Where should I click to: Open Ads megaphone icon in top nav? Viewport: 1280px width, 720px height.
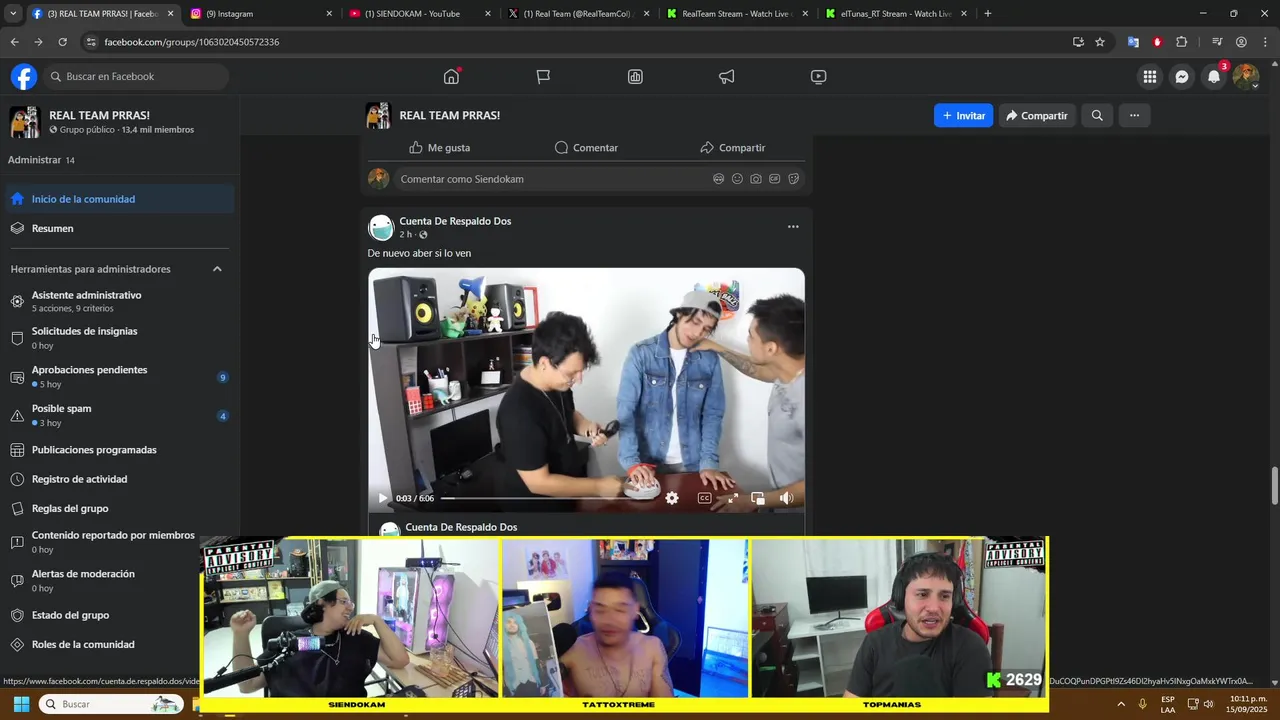(x=727, y=77)
